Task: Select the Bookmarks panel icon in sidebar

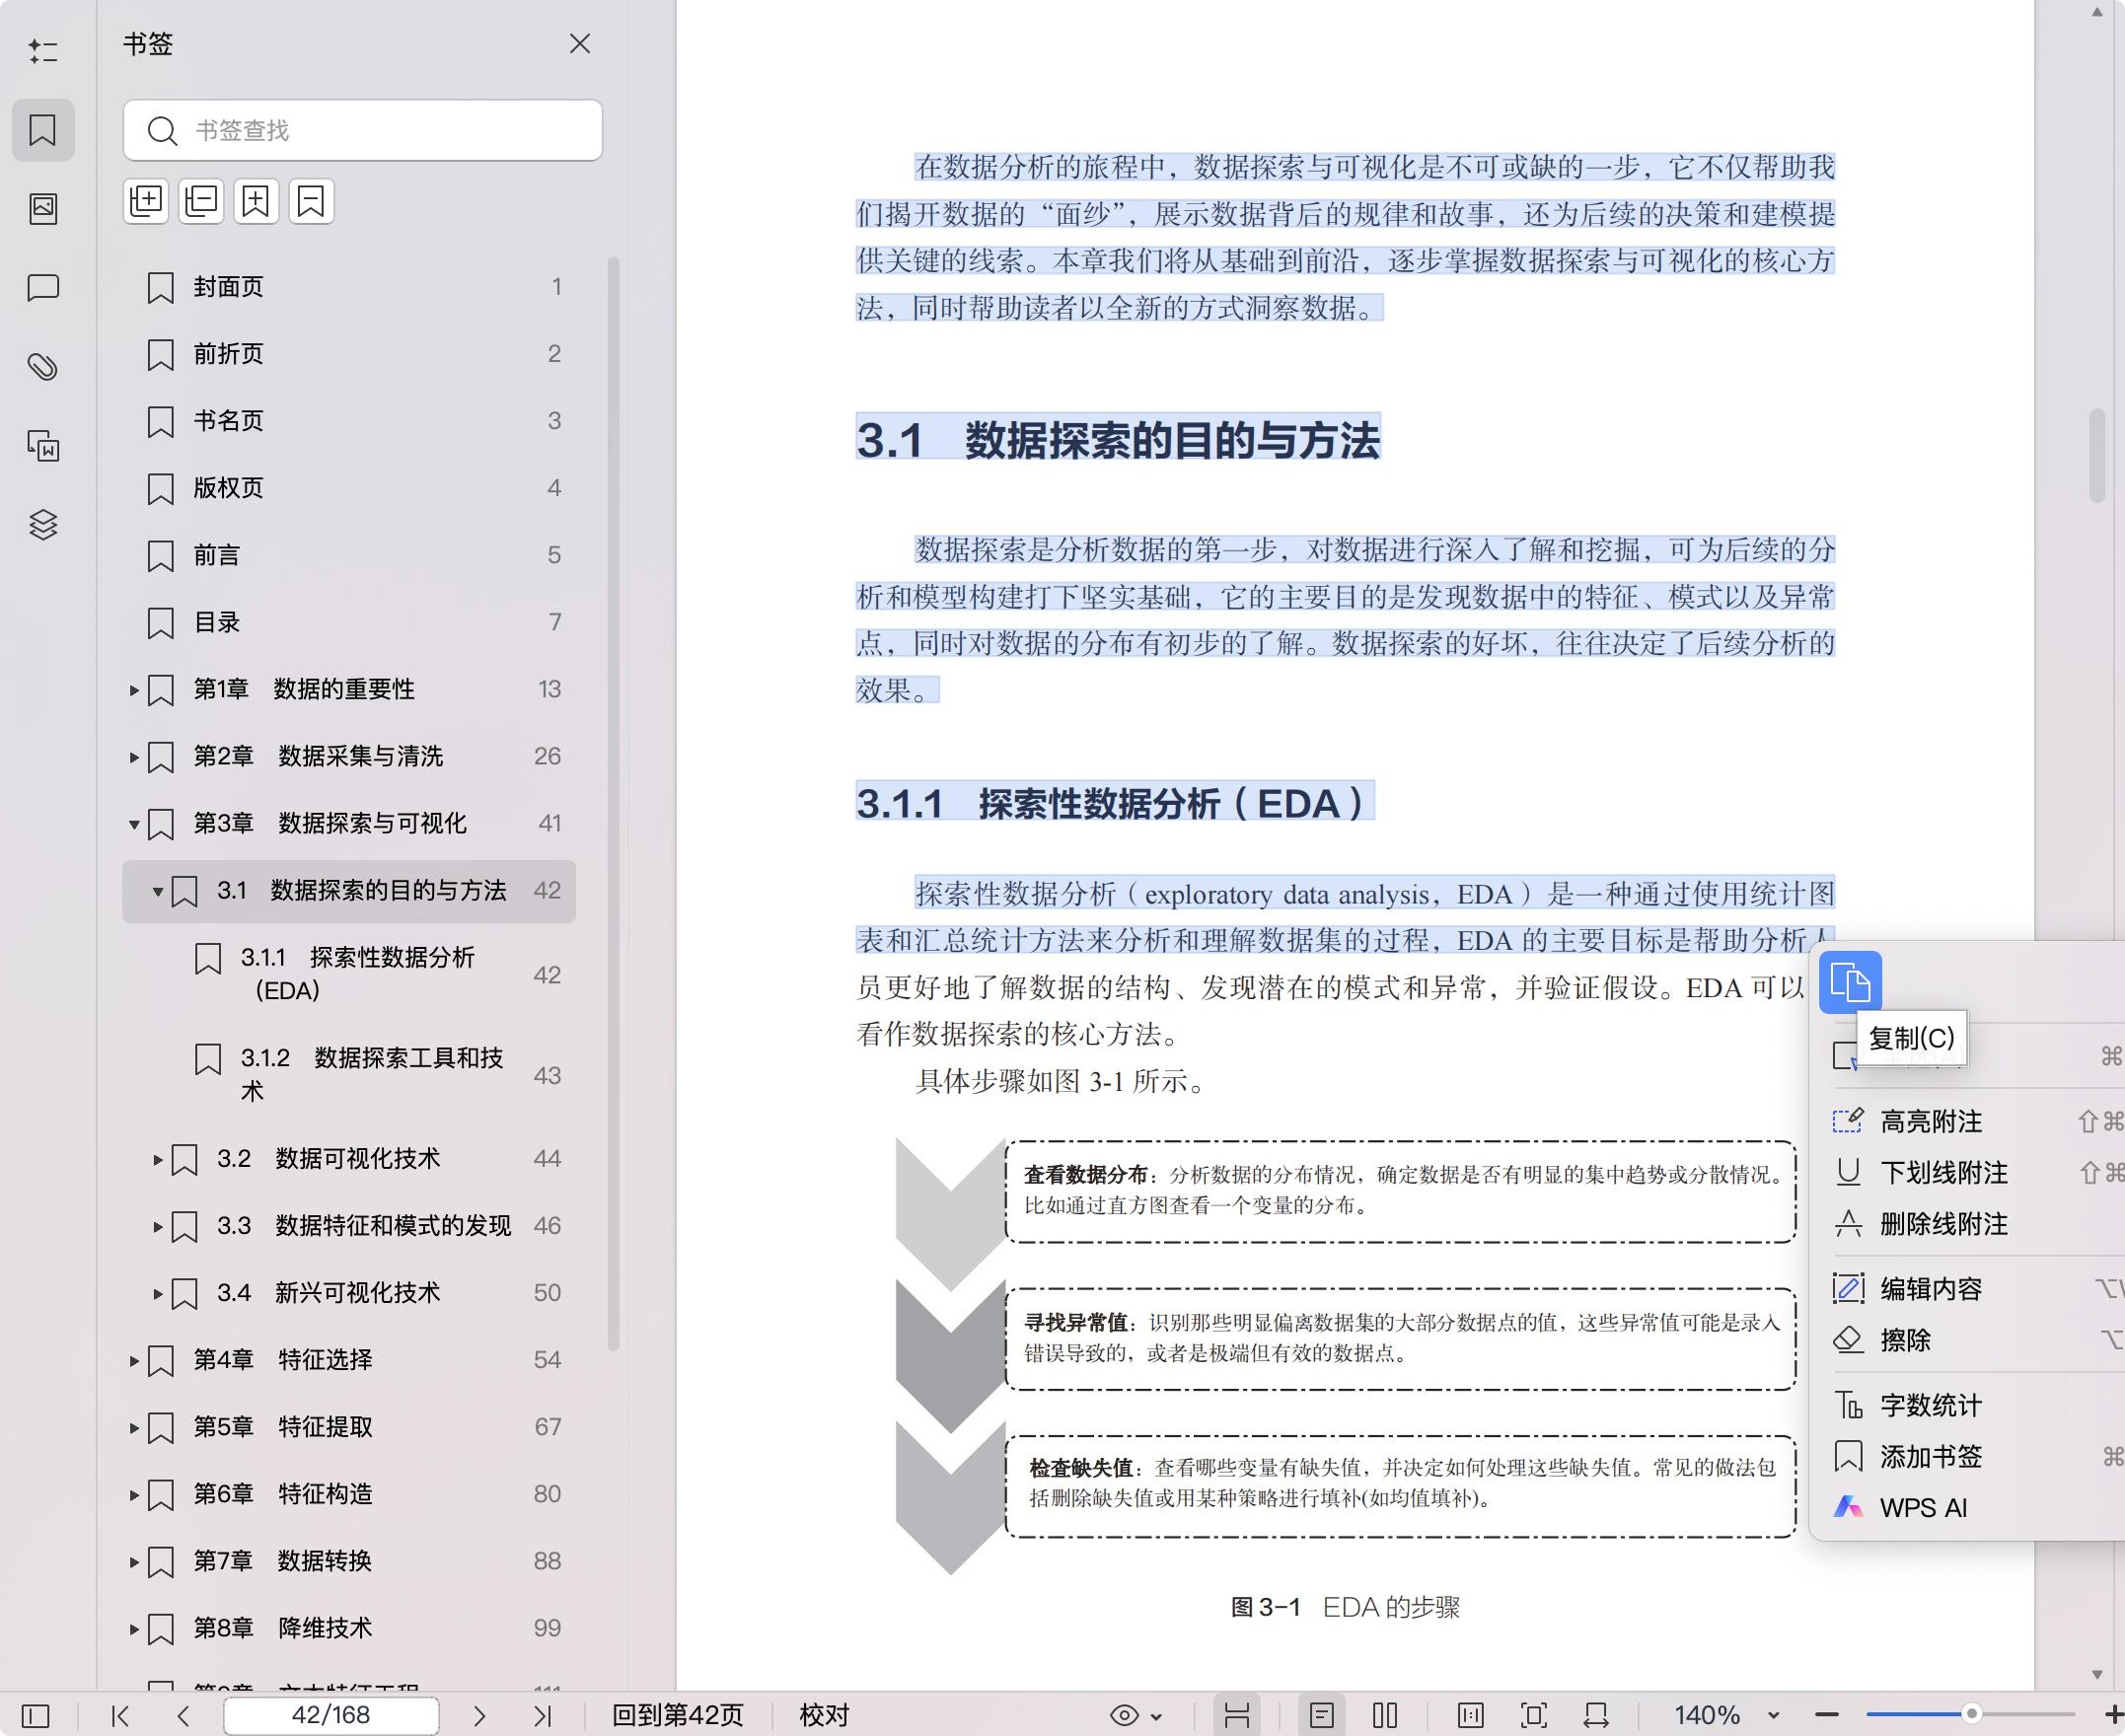Action: pos(43,130)
